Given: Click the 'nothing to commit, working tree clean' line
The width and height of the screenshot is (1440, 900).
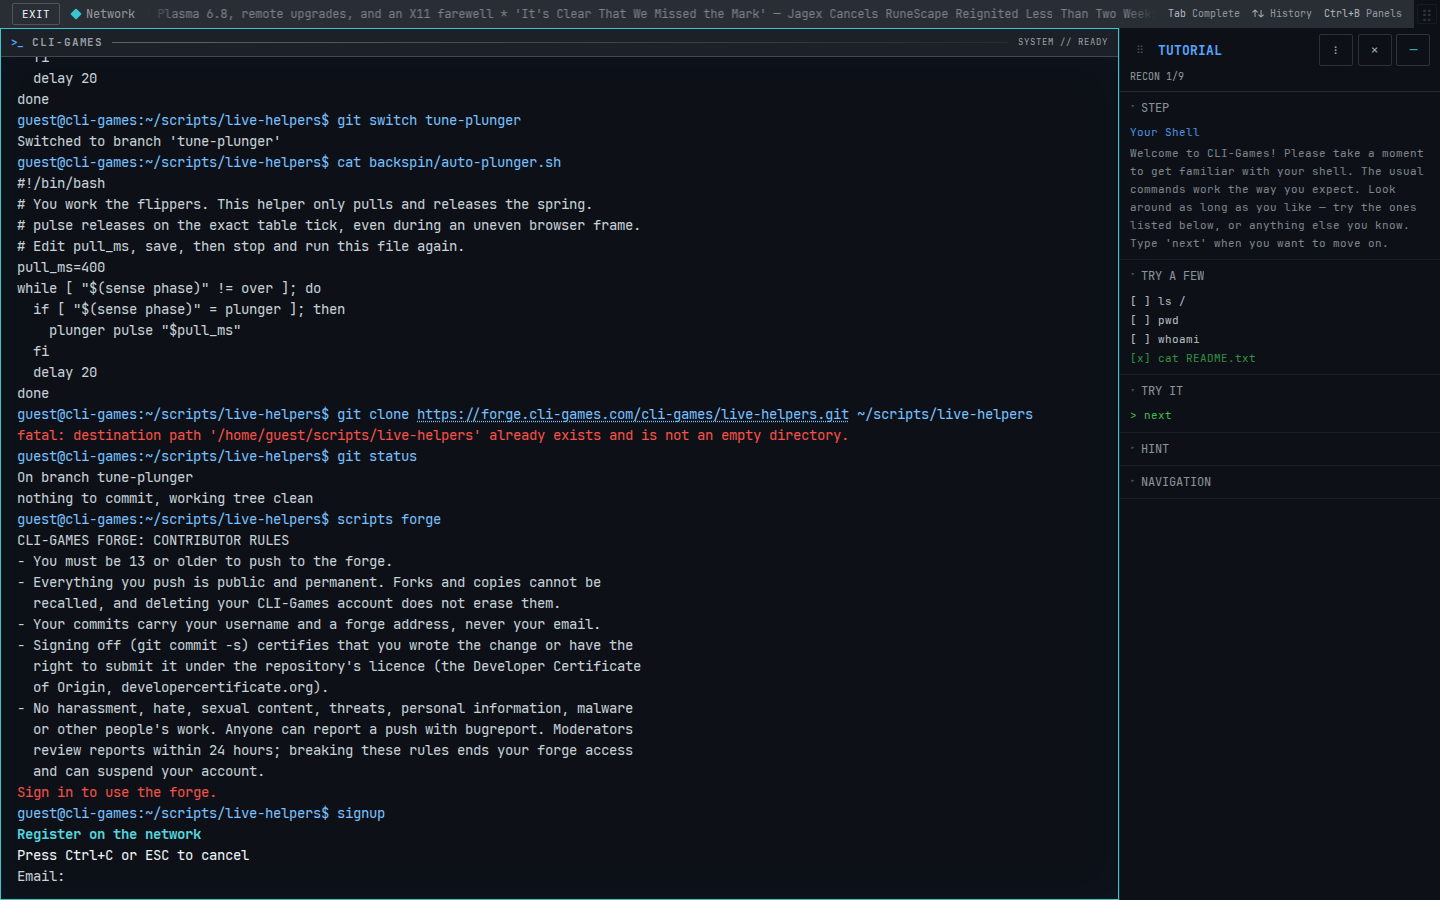Looking at the screenshot, I should pos(165,499).
